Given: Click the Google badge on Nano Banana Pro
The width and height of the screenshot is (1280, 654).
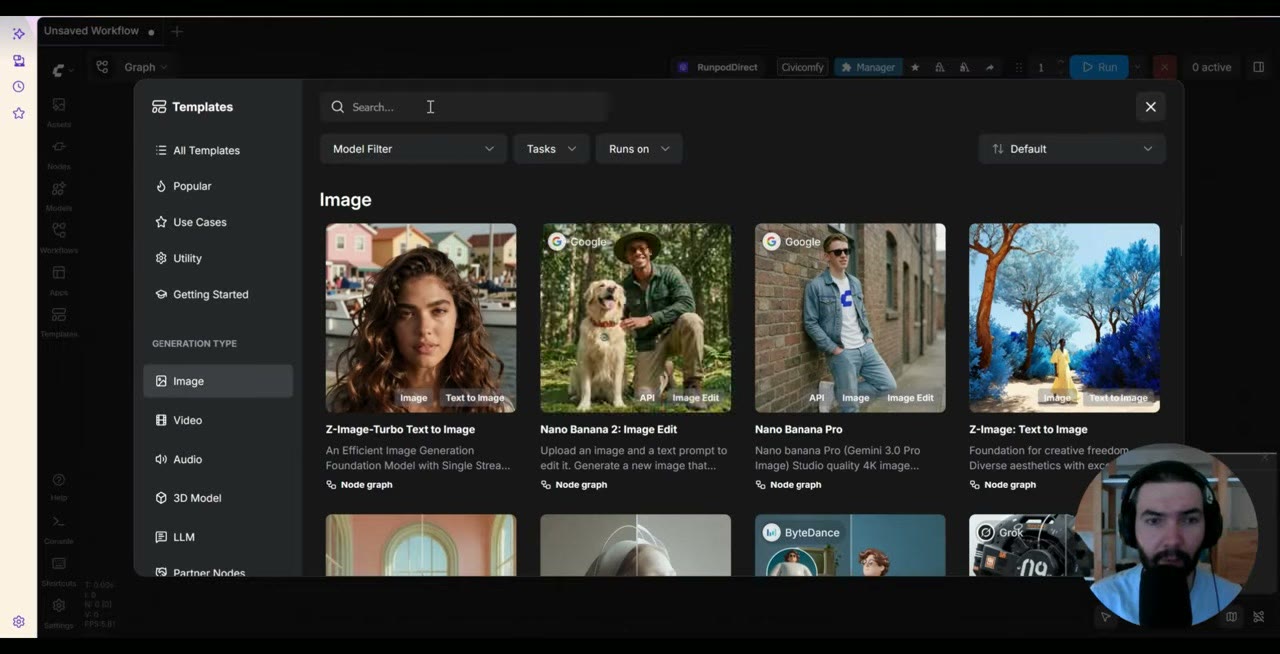Looking at the screenshot, I should click(x=791, y=242).
